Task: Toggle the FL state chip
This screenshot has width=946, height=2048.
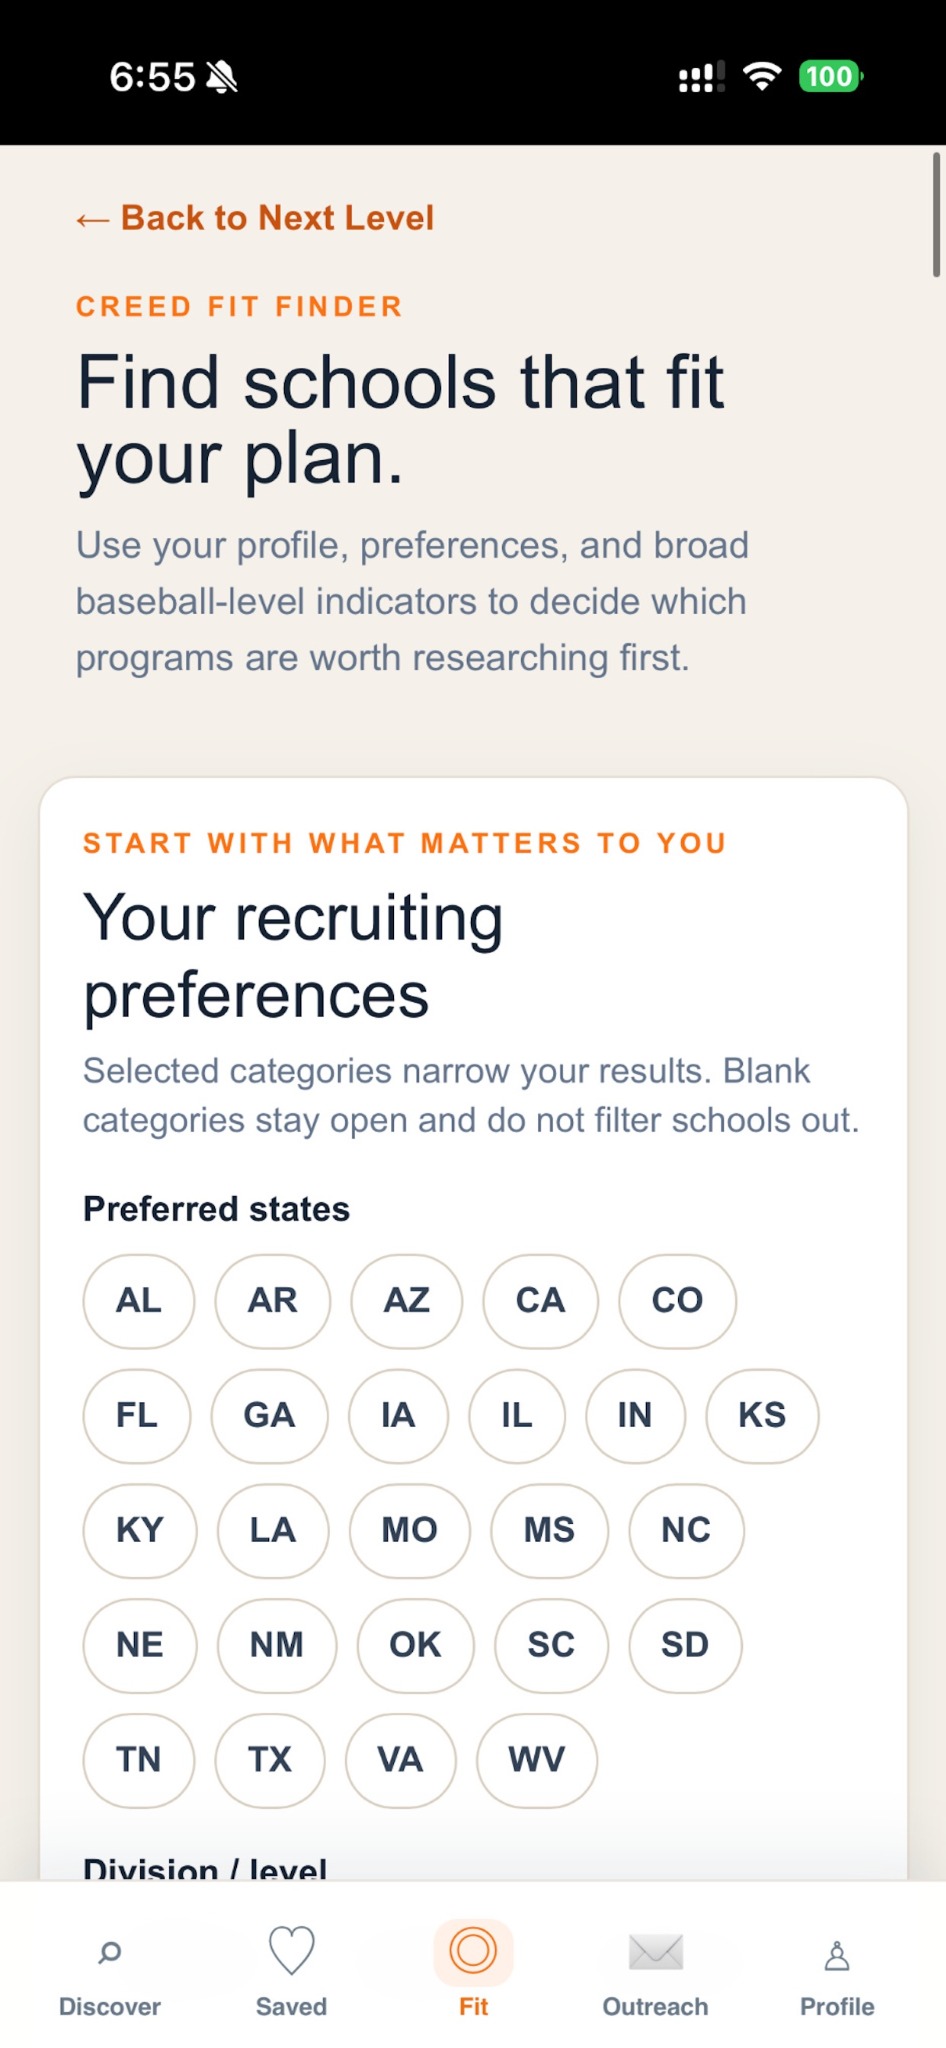Action: point(137,1416)
